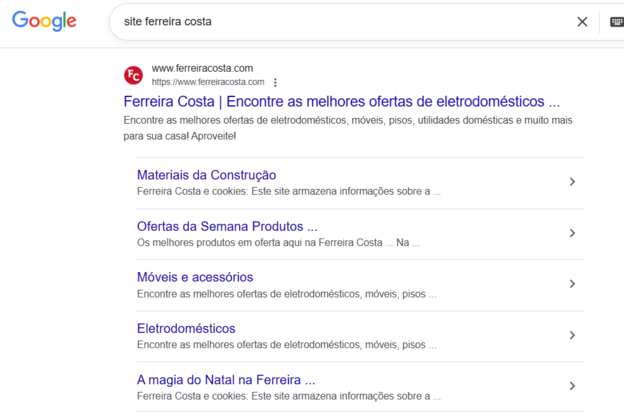This screenshot has width=624, height=416.
Task: Expand the chevron on the Eletrodomésticos row
Action: pos(572,335)
